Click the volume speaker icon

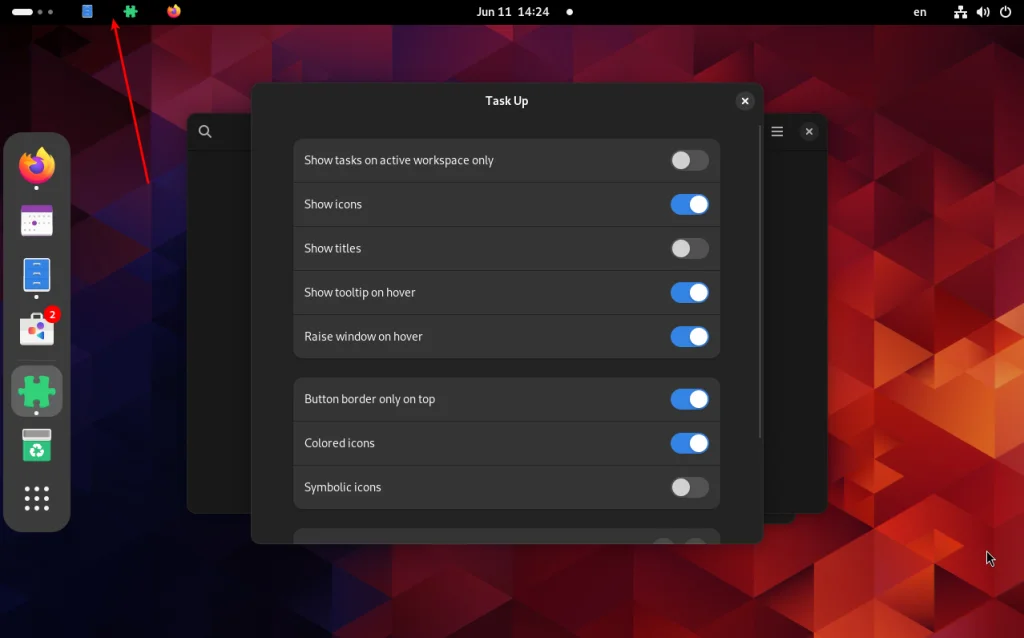click(x=983, y=12)
